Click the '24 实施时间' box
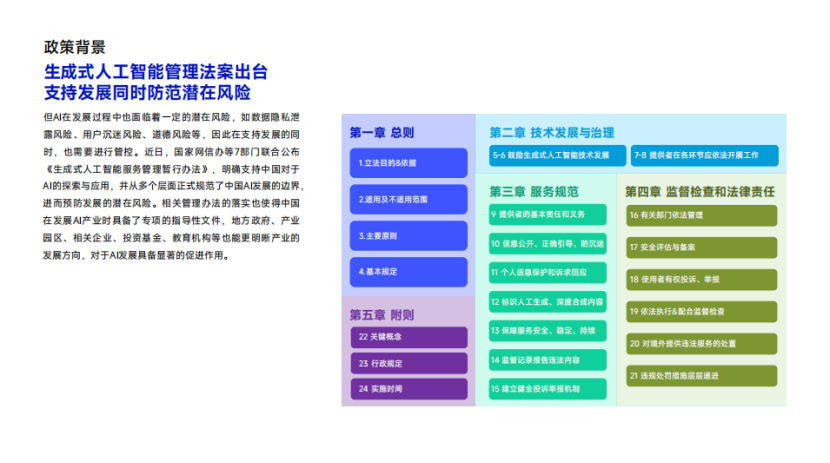 coord(409,389)
